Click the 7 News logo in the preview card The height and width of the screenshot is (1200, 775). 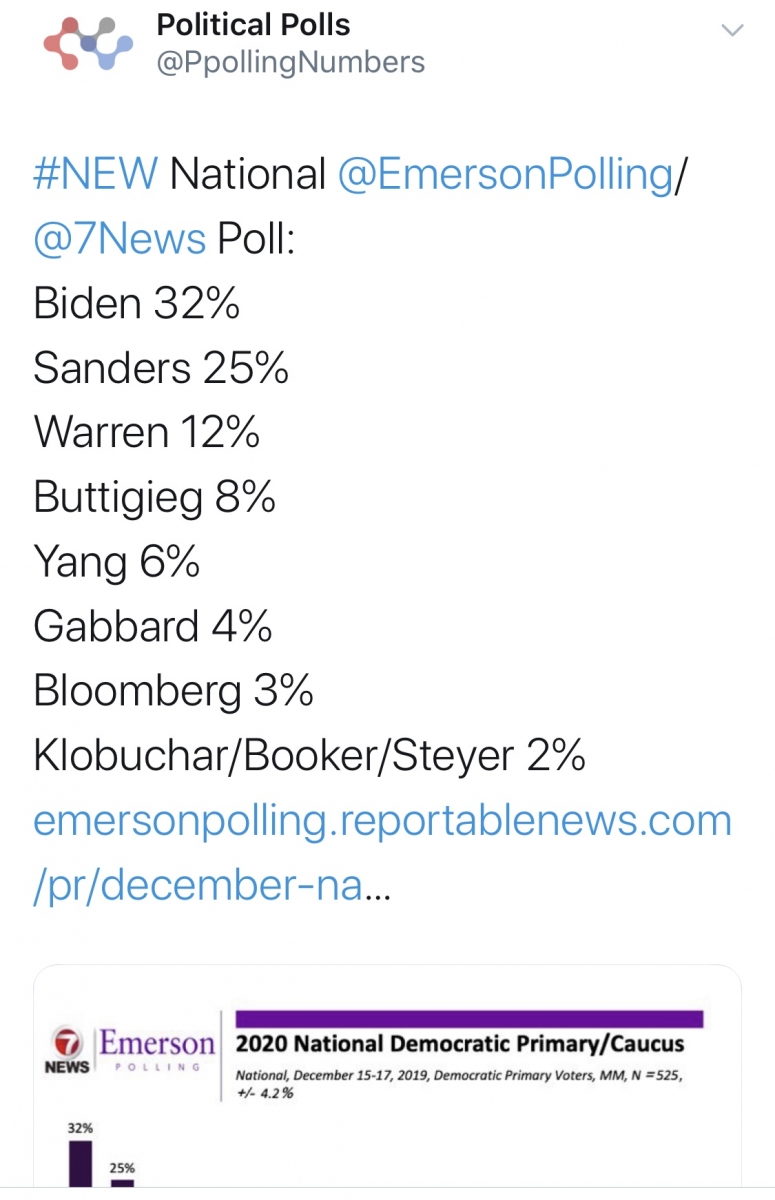coord(68,1052)
